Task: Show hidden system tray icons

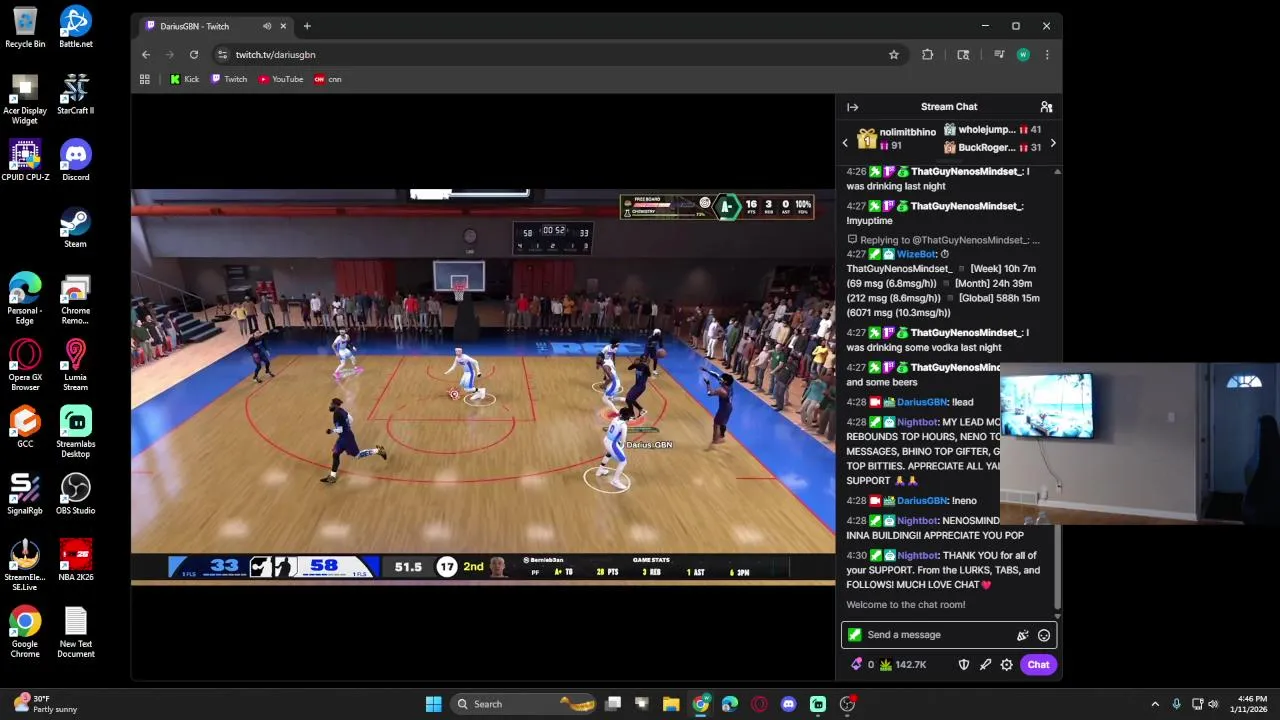Action: (x=1155, y=704)
